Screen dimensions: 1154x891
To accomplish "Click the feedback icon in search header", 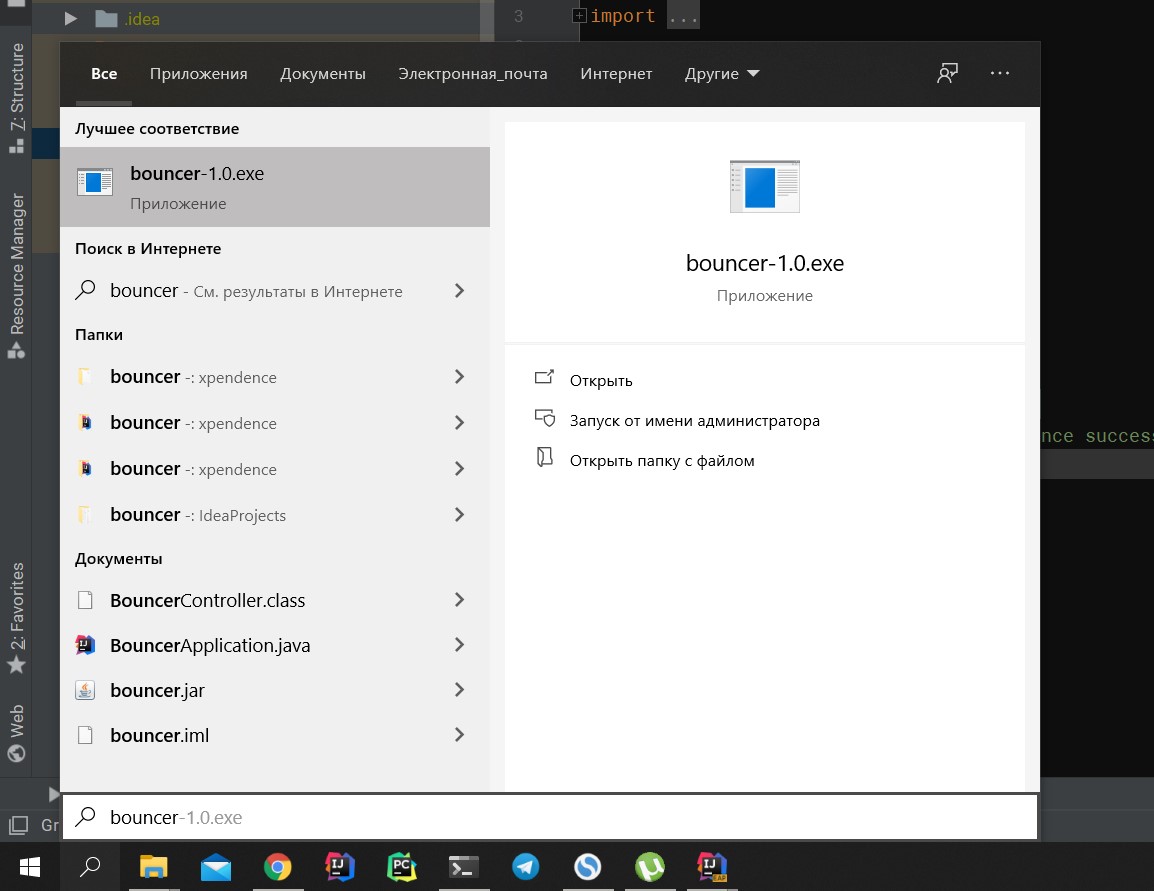I will click(947, 73).
